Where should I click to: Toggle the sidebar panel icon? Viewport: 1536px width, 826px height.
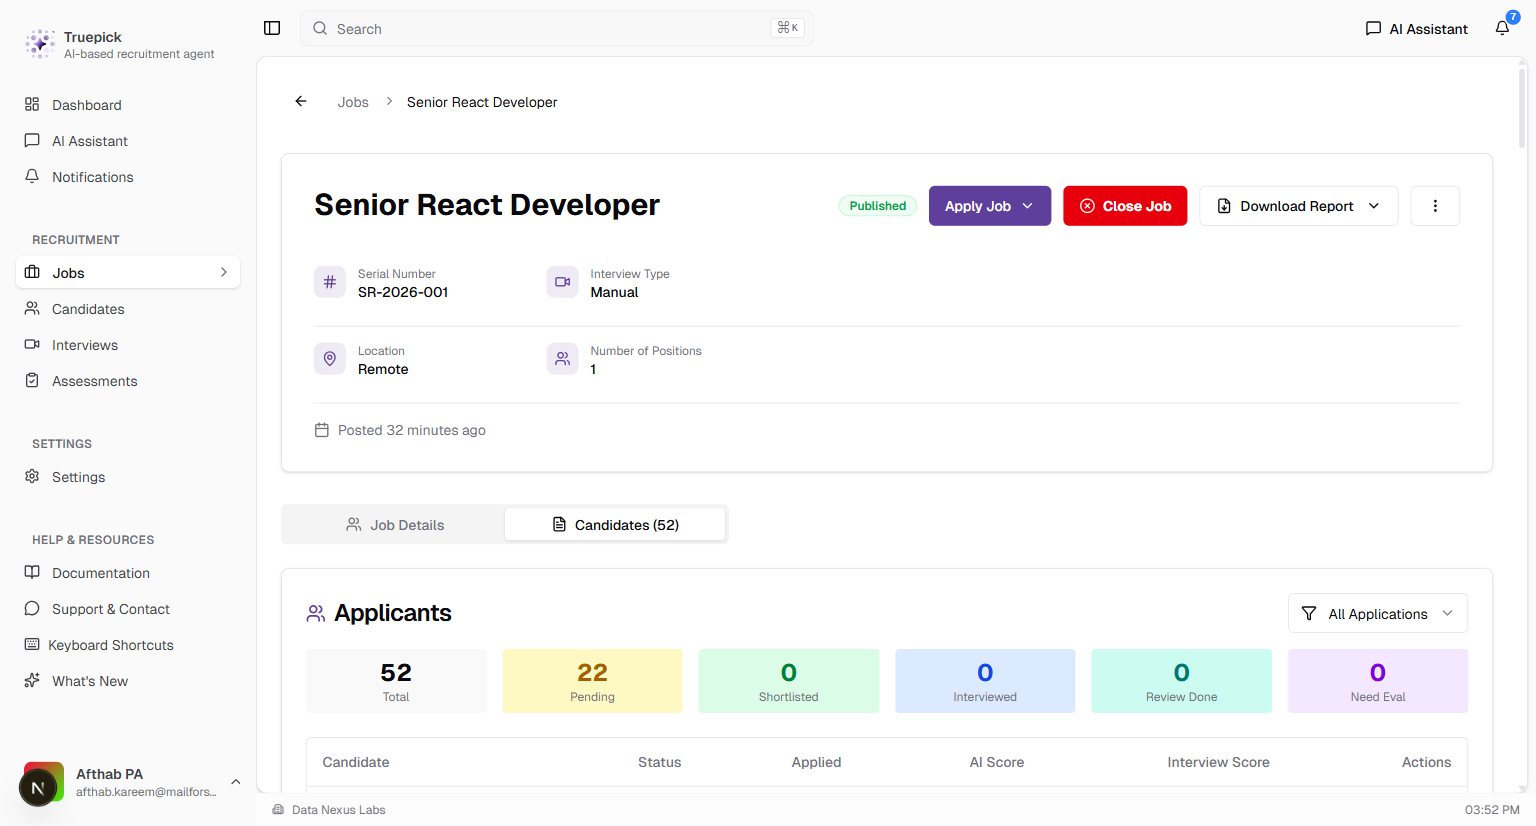click(x=272, y=28)
